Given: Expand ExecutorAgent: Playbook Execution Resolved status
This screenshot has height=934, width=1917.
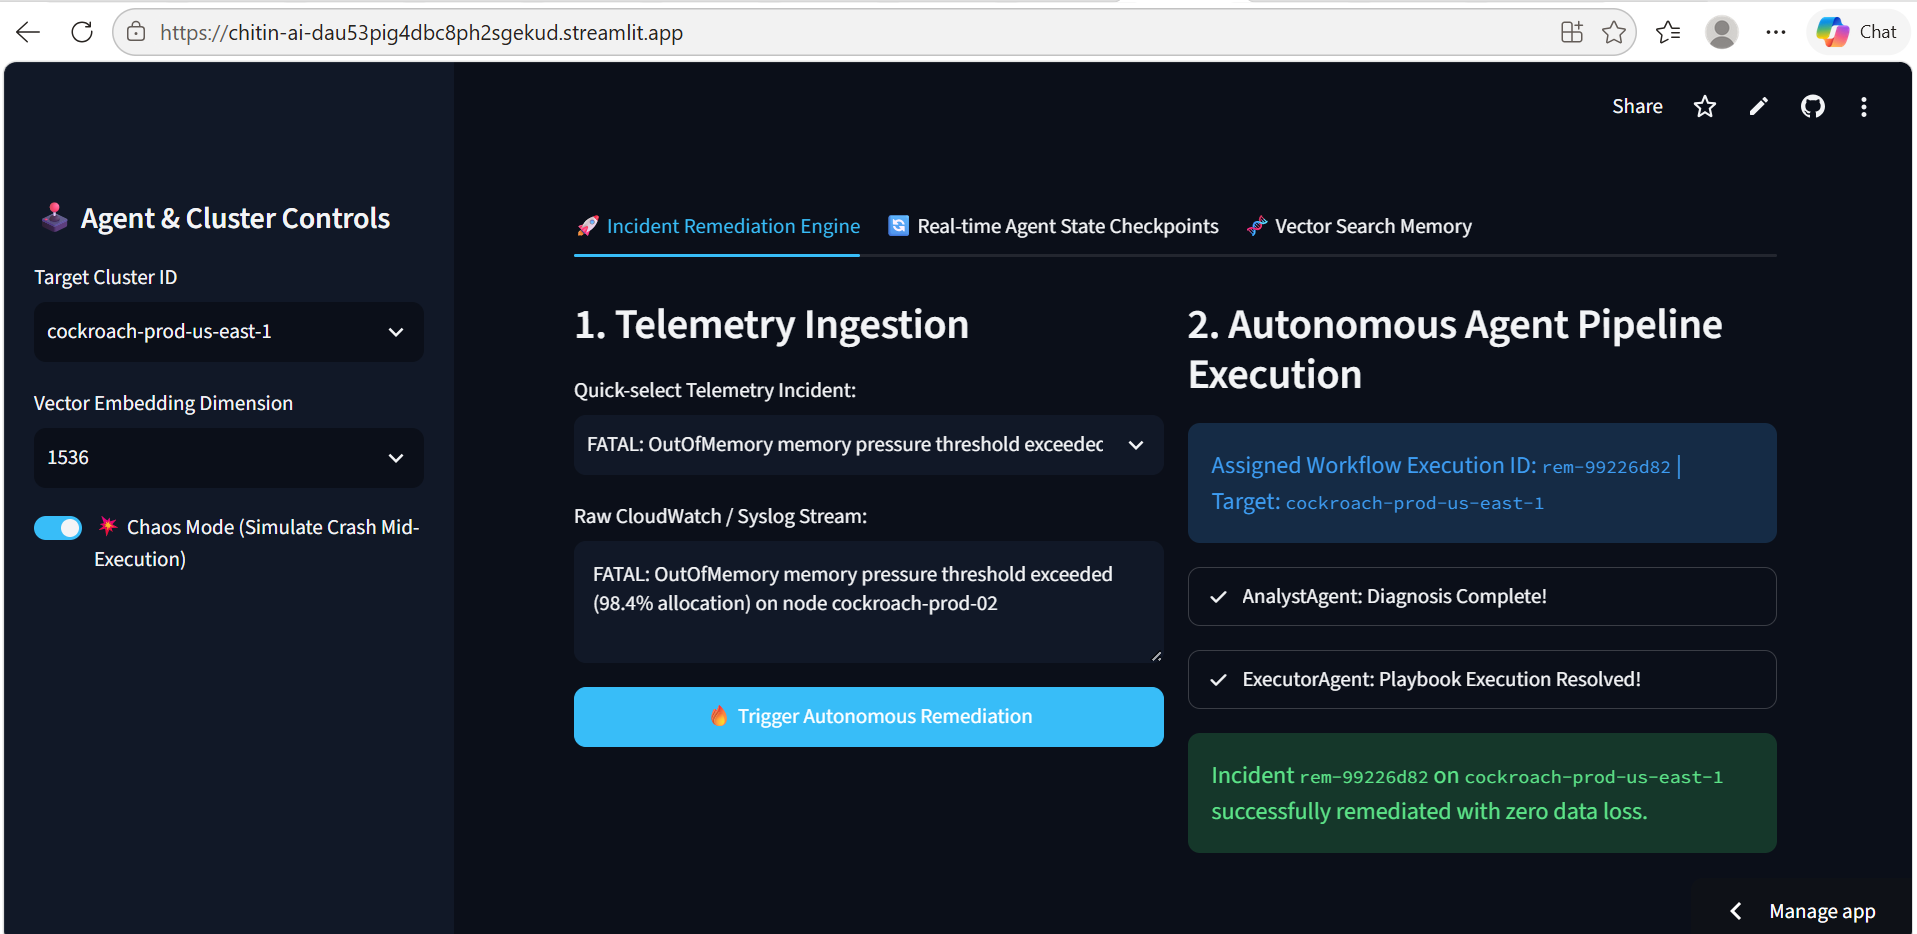Looking at the screenshot, I should point(1482,680).
